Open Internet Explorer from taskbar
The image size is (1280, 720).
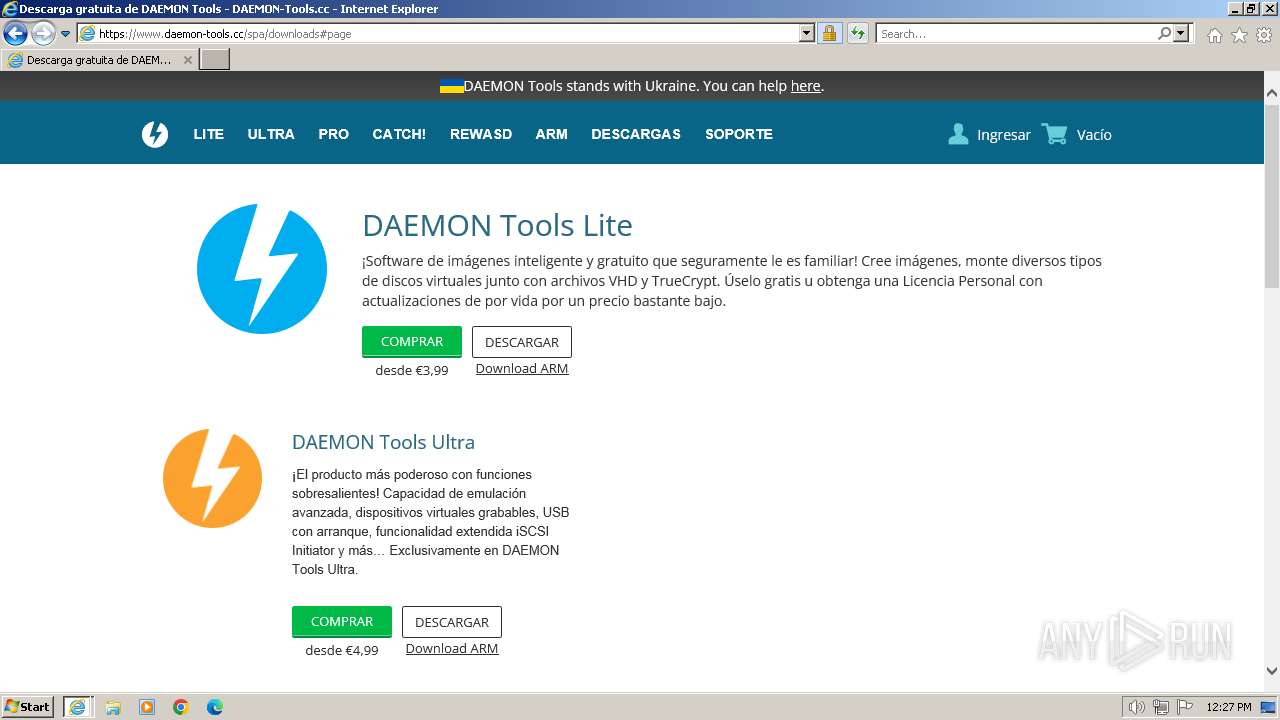pos(77,706)
